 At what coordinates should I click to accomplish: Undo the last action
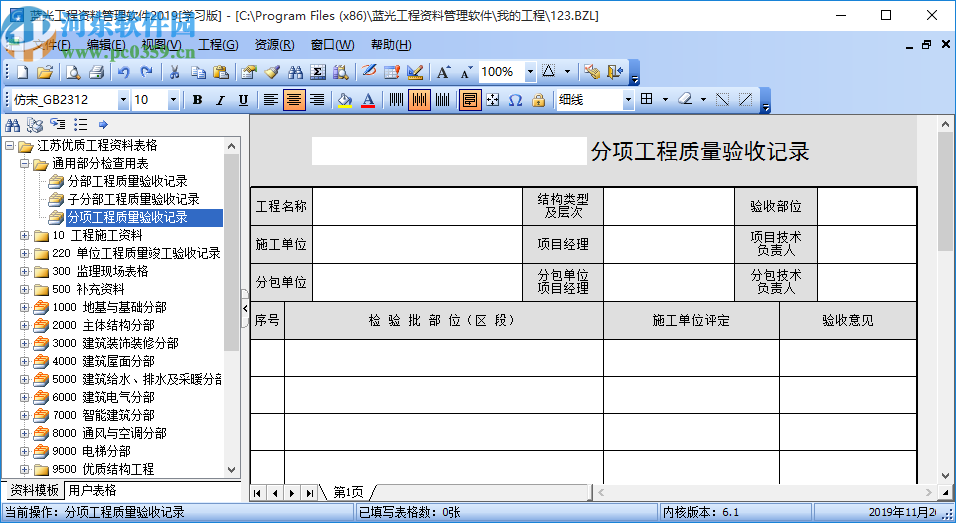click(124, 72)
